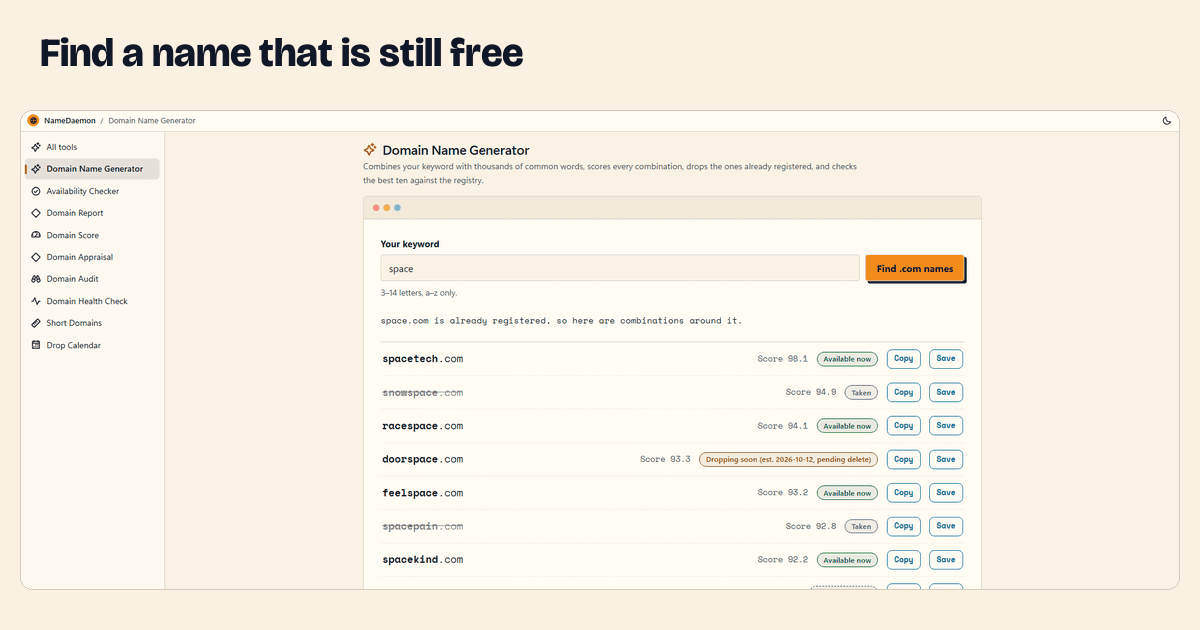Save racespace.com to list
This screenshot has height=630, width=1200.
click(946, 426)
